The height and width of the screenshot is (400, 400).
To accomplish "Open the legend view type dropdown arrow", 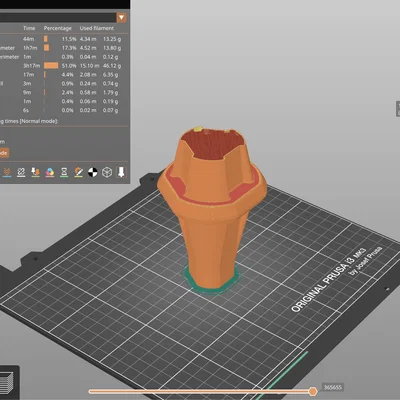I will [121, 18].
